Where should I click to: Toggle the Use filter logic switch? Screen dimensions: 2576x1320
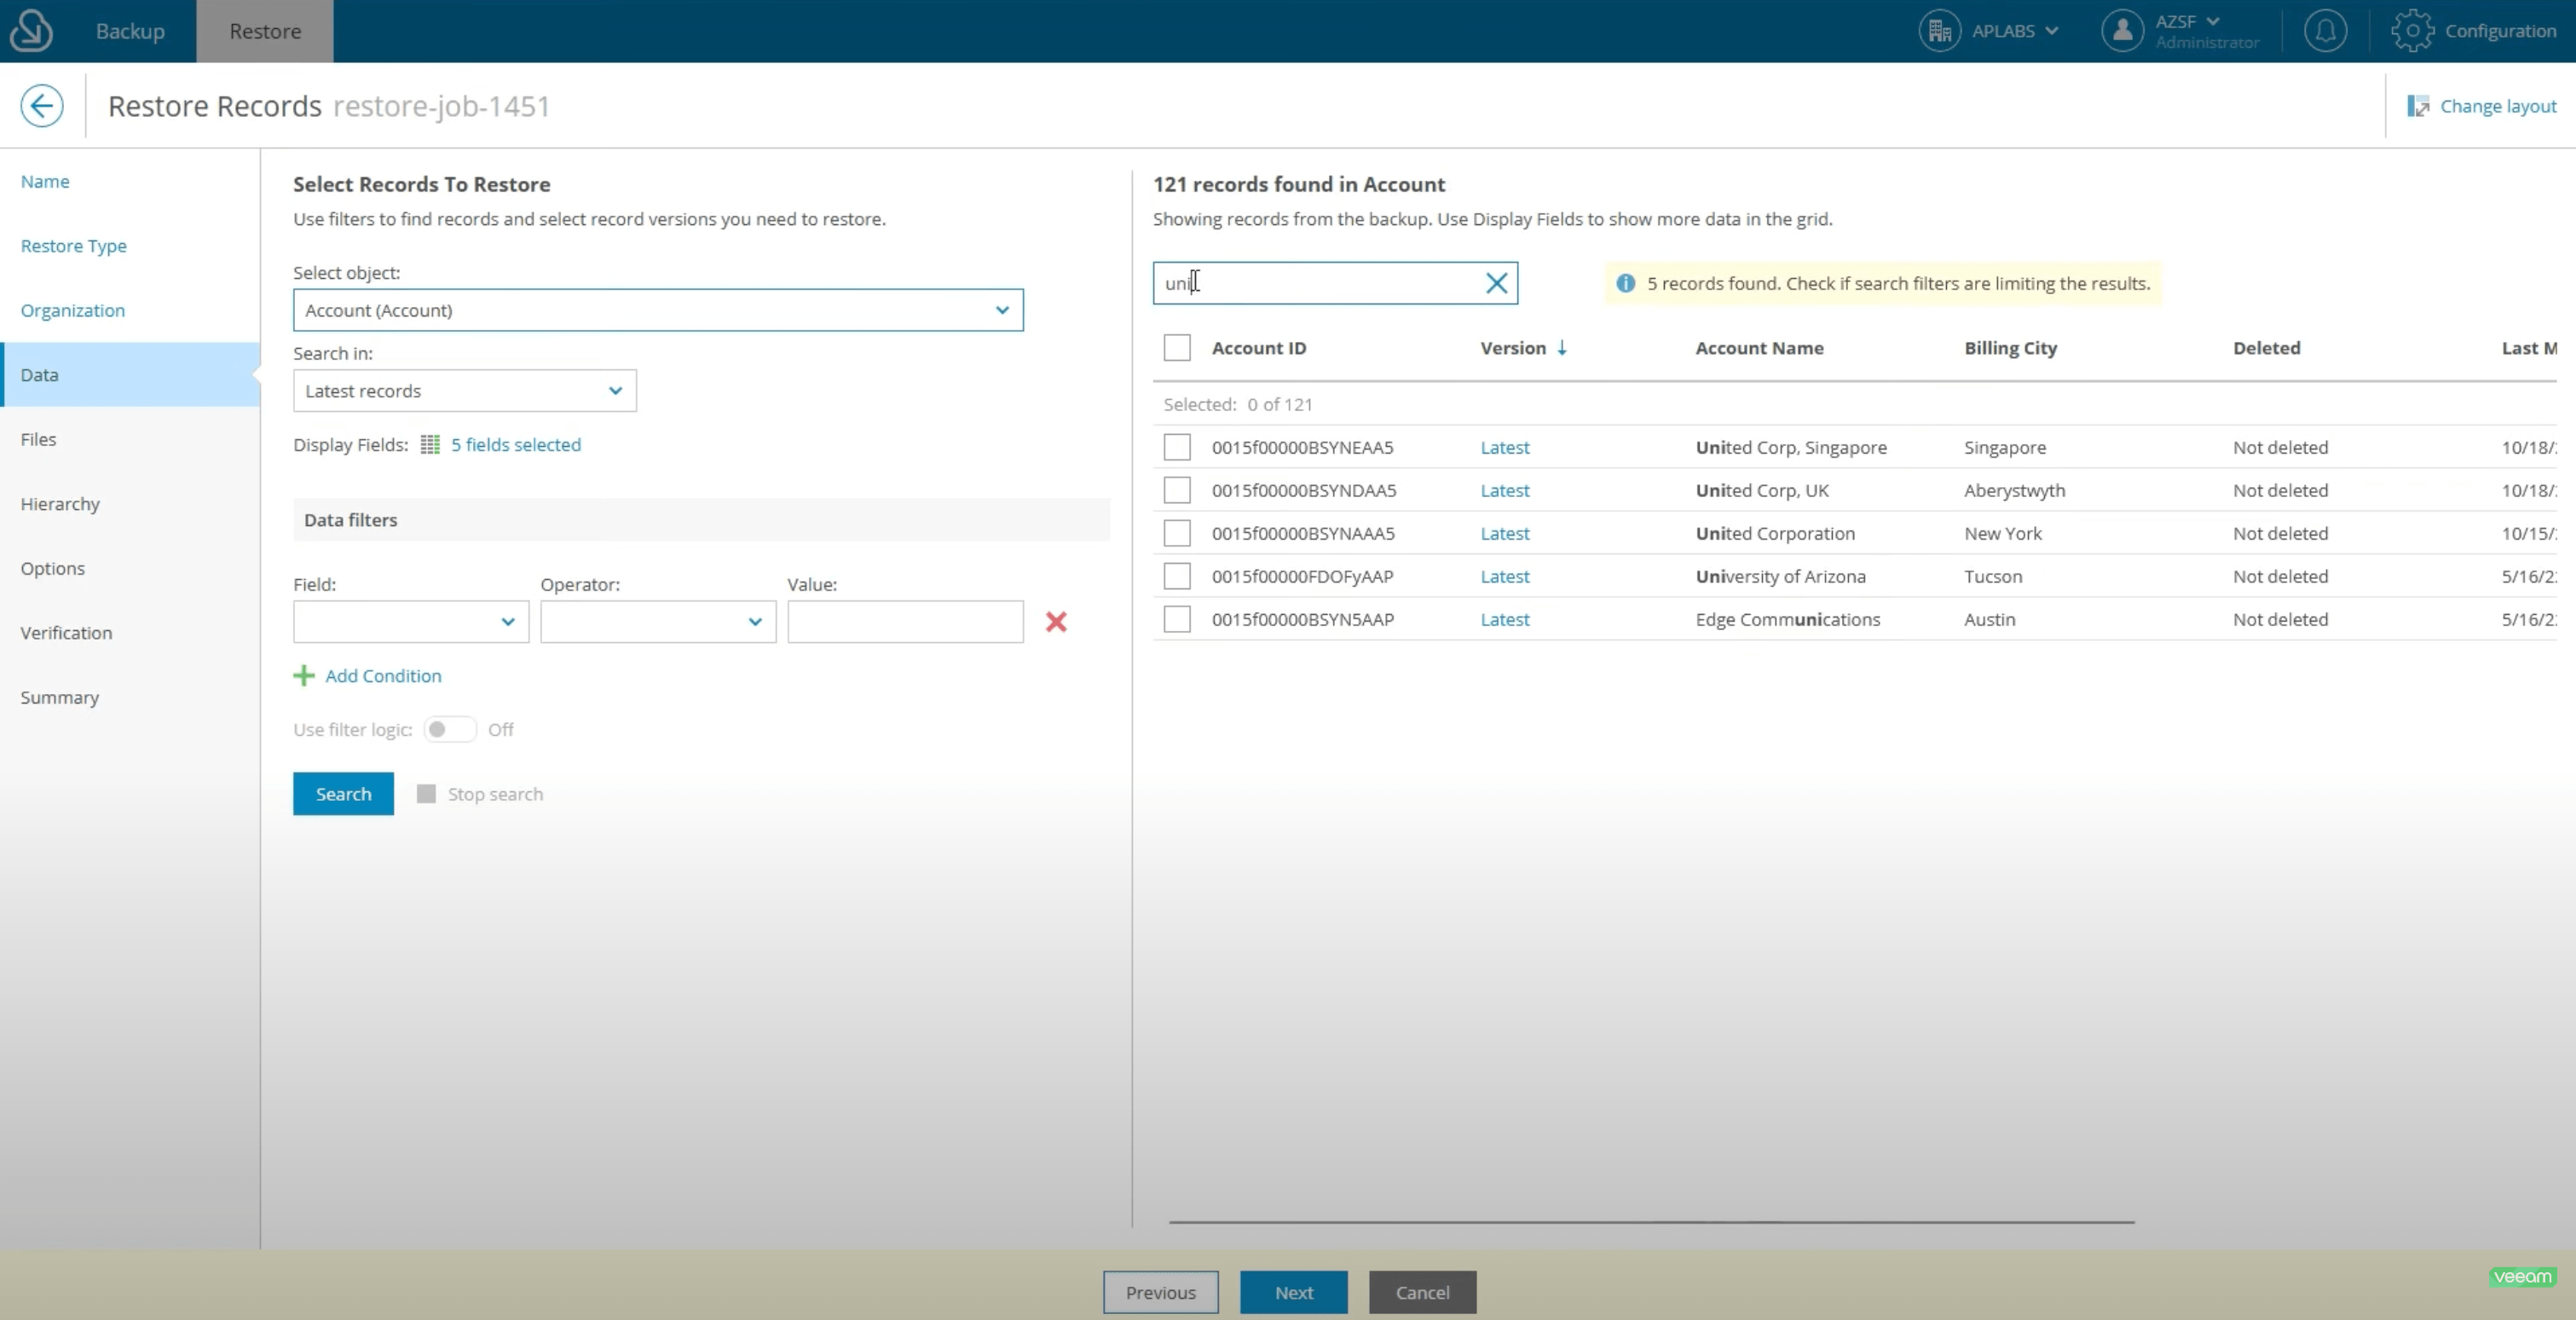[x=449, y=730]
